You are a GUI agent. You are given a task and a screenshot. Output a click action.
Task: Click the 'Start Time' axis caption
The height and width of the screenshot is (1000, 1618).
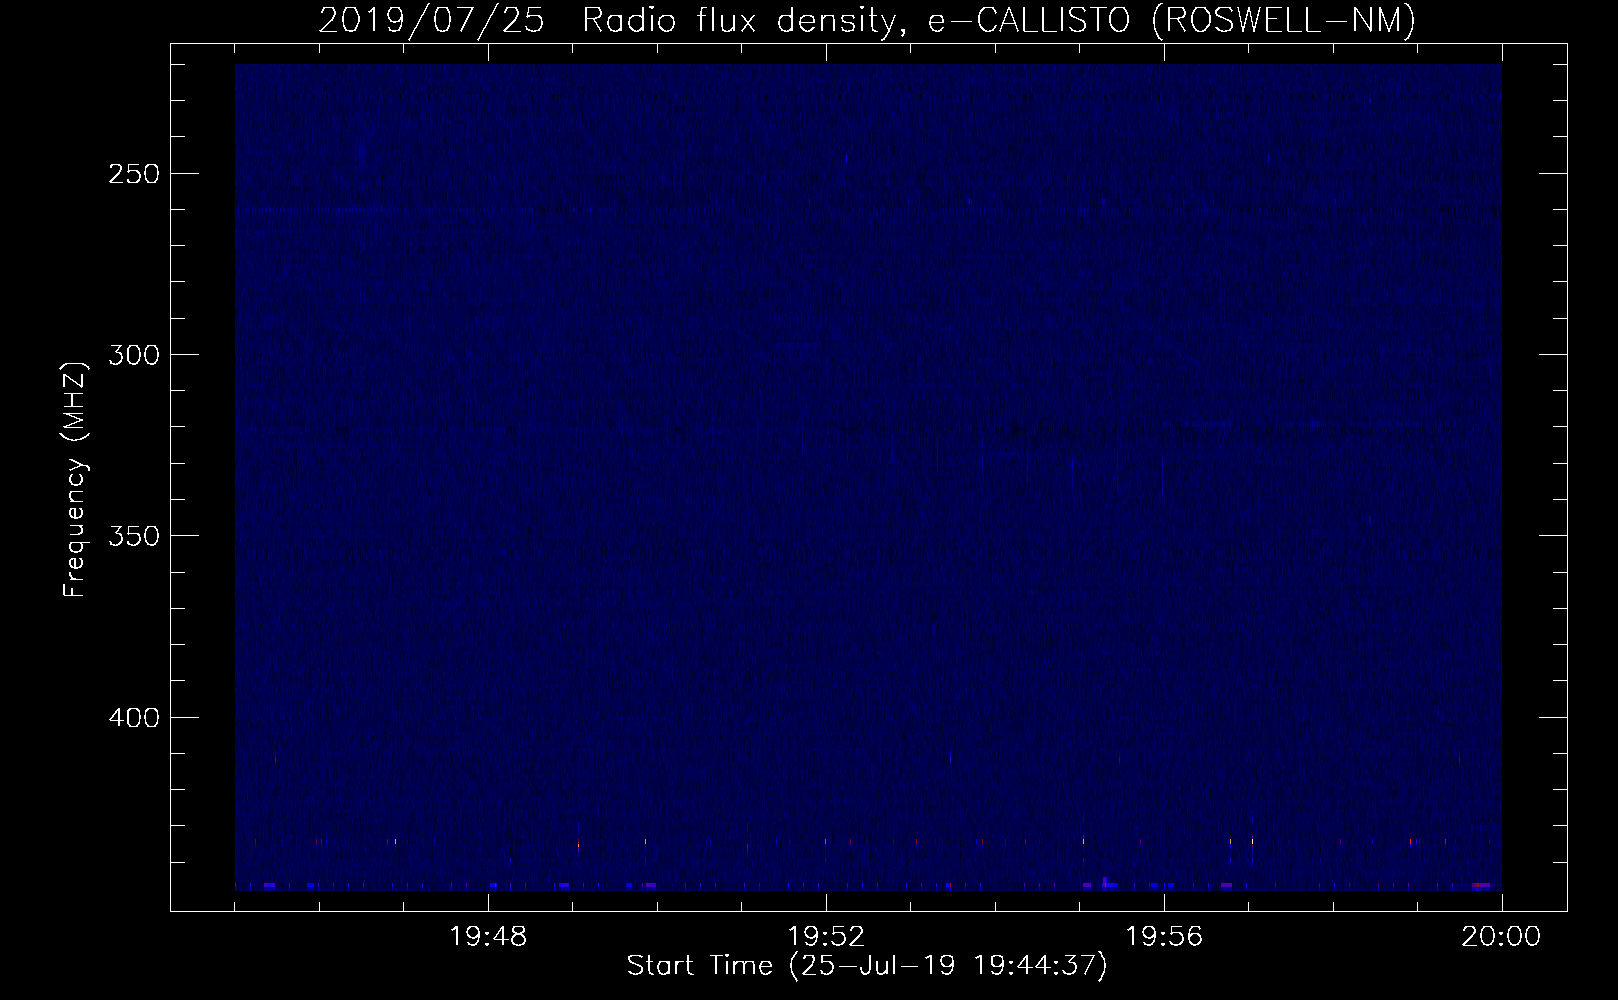(x=867, y=966)
